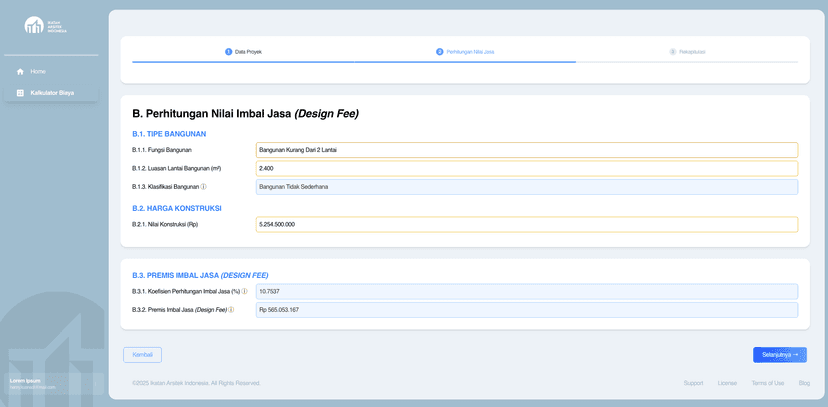Click info icon next to Premis Imbal Jasa
The width and height of the screenshot is (828, 407).
[x=231, y=310]
